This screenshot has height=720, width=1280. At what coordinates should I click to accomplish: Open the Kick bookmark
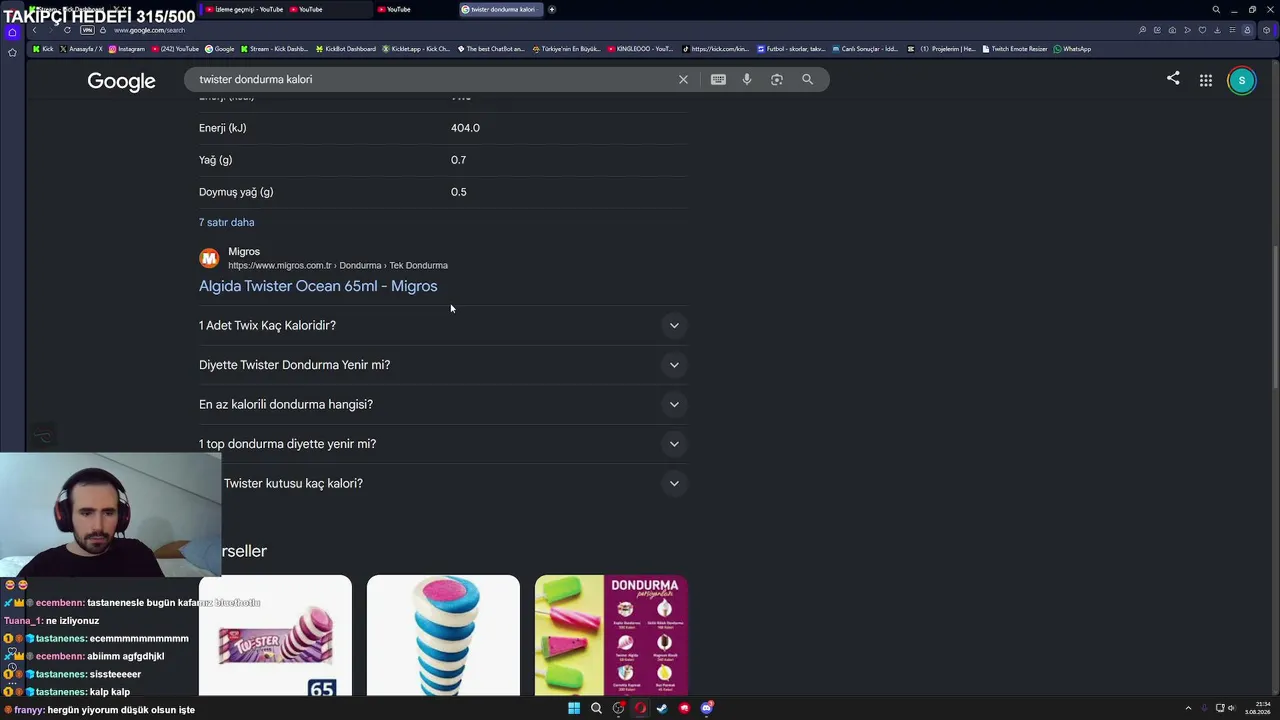43,49
